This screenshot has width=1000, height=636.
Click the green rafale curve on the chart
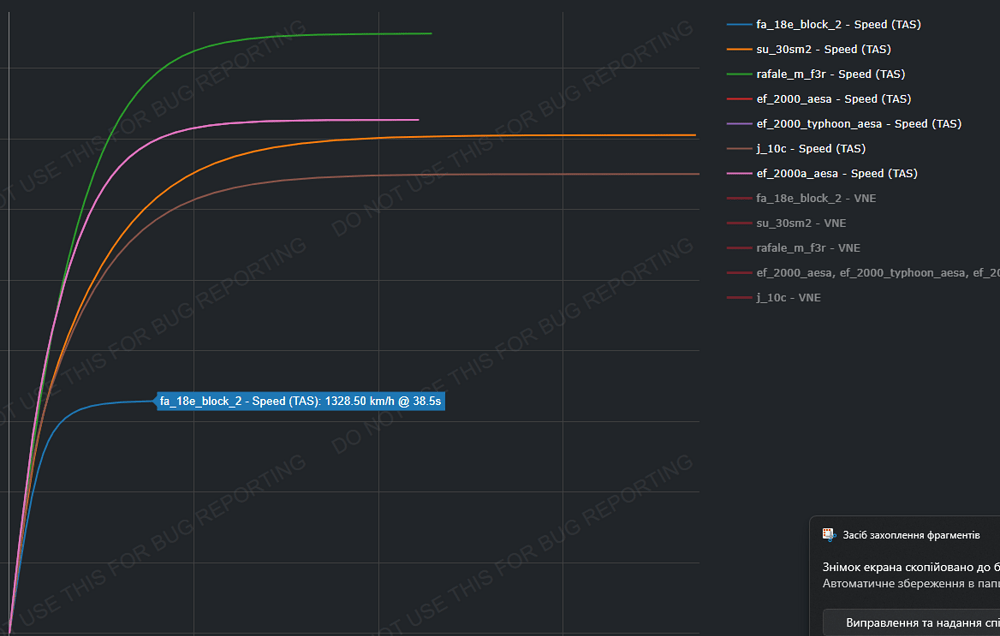pyautogui.click(x=300, y=36)
